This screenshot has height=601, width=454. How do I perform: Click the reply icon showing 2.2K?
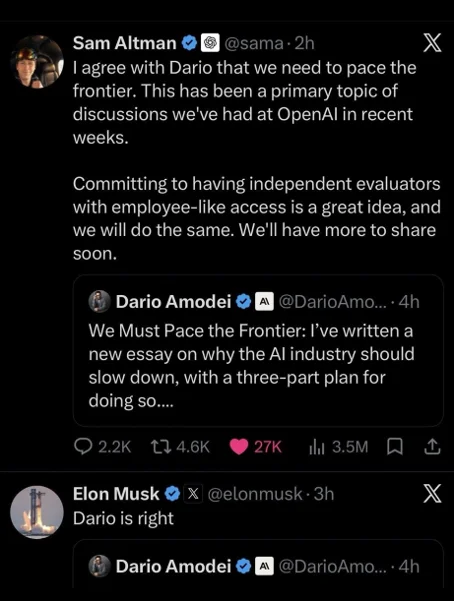[x=82, y=447]
